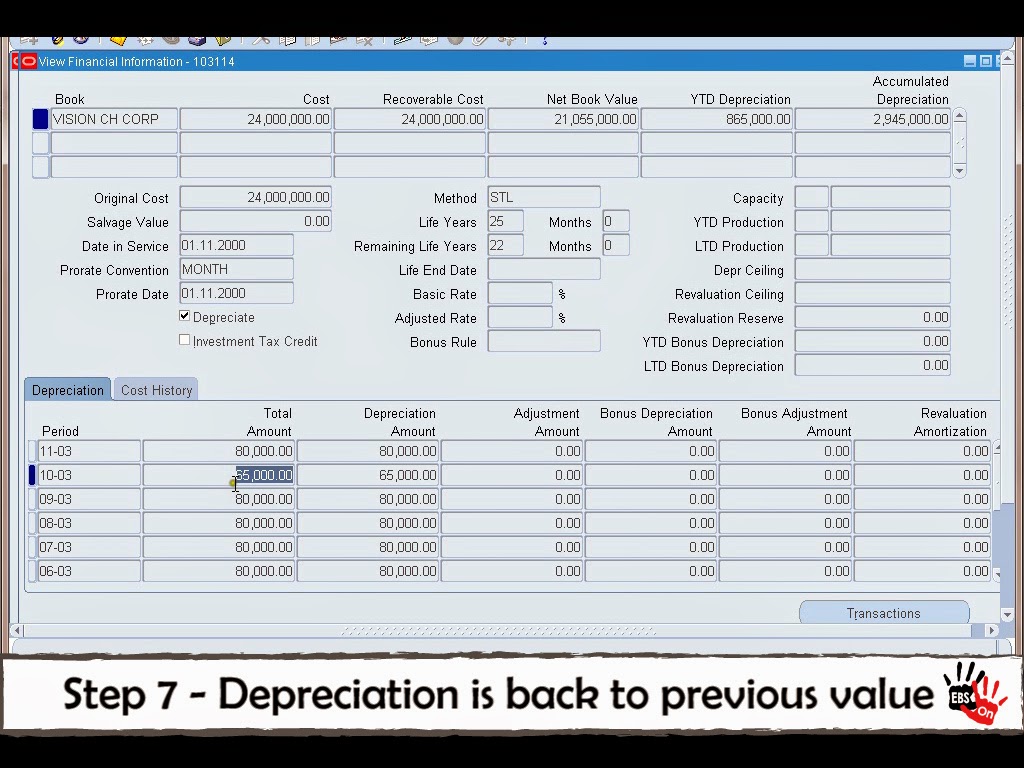
Task: Switch to the Cost History tab
Action: point(156,390)
